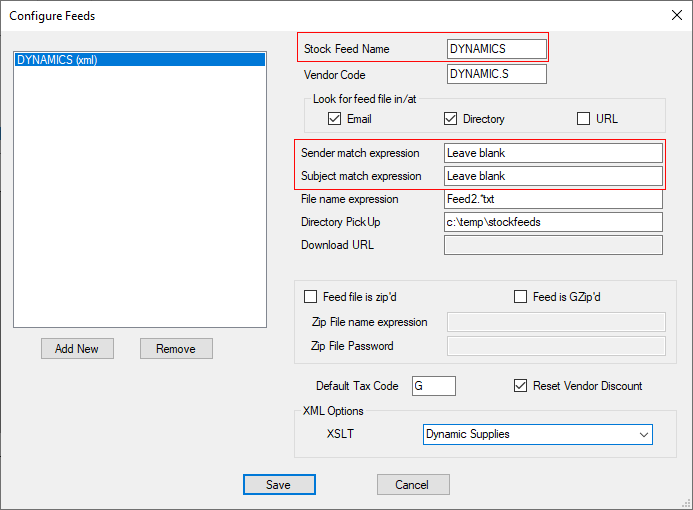Uncheck Reset Vendor Discount
693x510 pixels.
pyautogui.click(x=520, y=386)
